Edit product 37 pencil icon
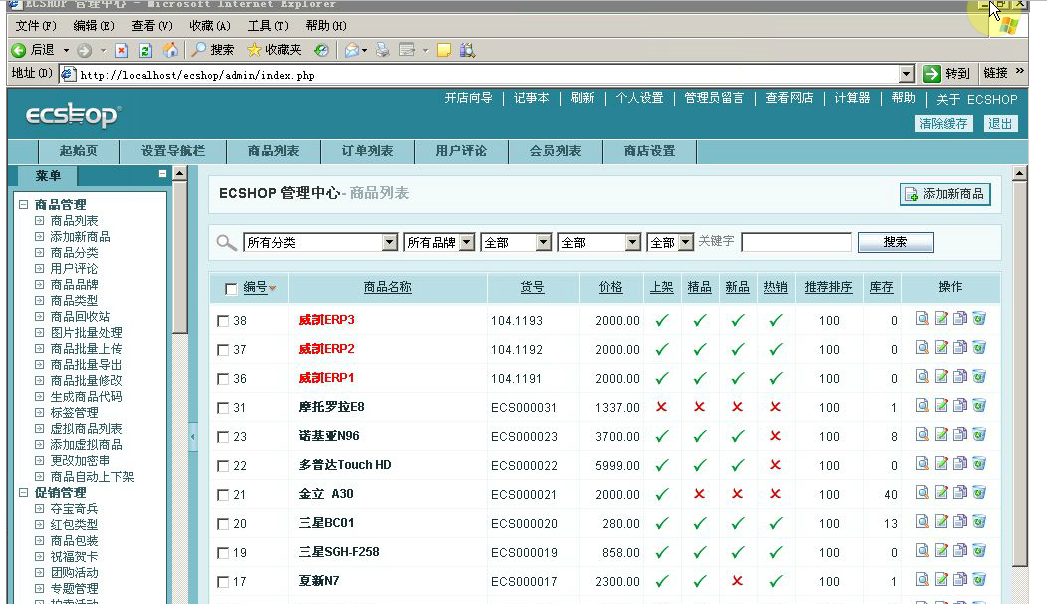 pyautogui.click(x=941, y=348)
